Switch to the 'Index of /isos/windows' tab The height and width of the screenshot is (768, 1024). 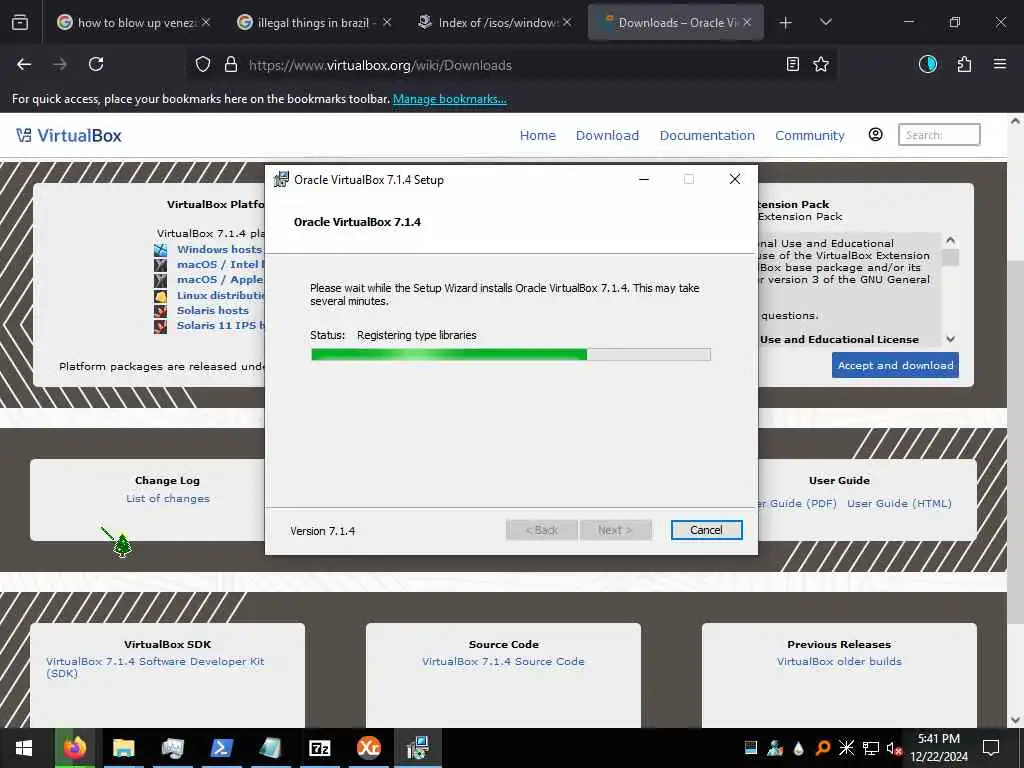pyautogui.click(x=496, y=23)
